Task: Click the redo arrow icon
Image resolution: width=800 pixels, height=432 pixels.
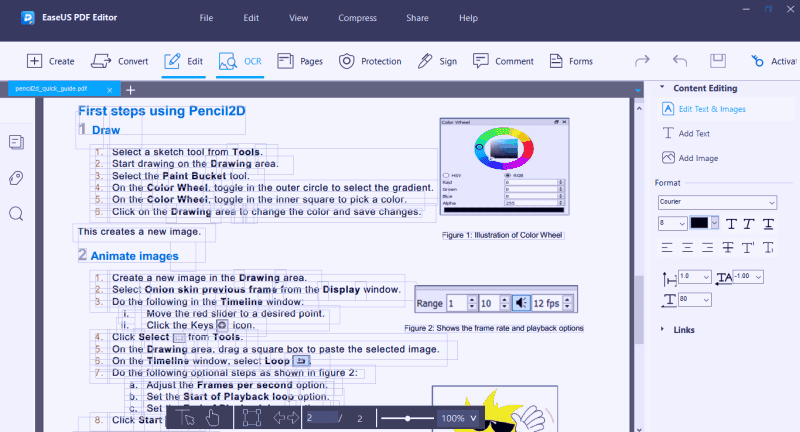Action: coord(642,61)
